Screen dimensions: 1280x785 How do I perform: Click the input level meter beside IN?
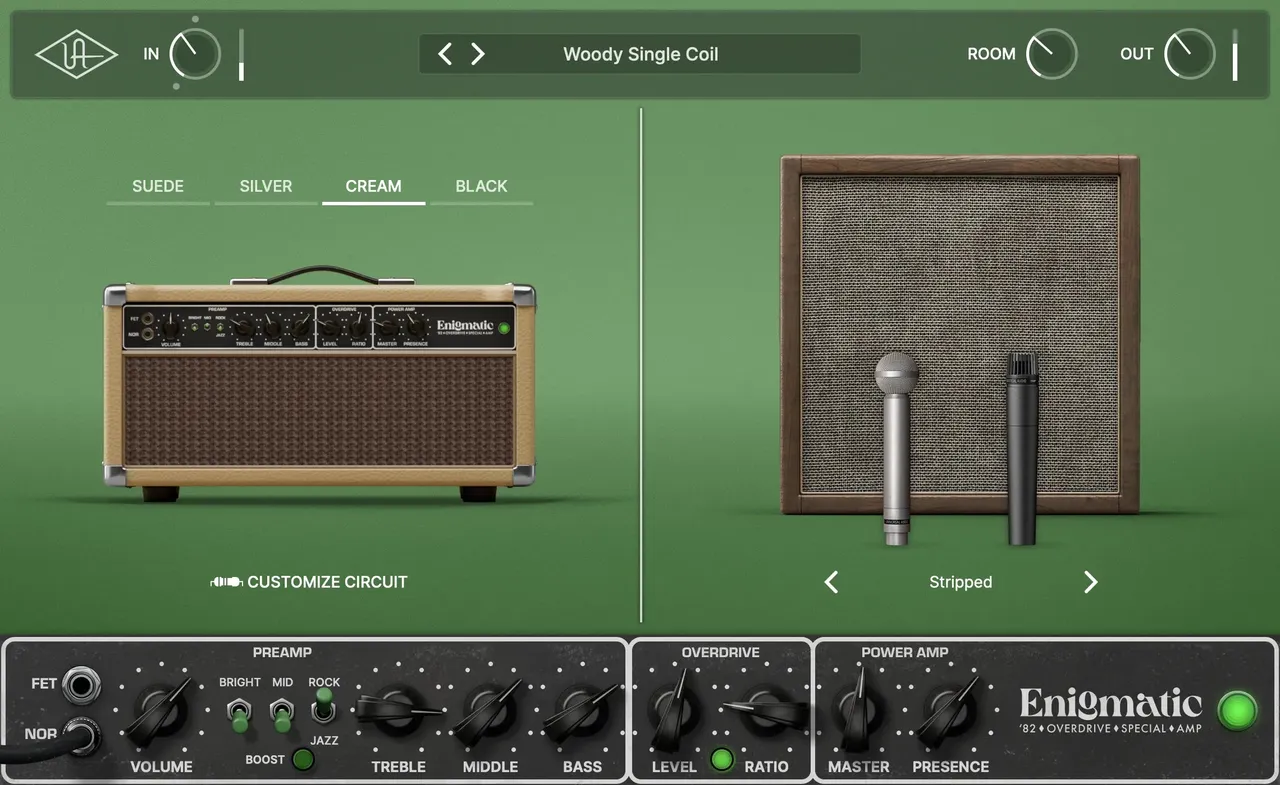click(241, 55)
